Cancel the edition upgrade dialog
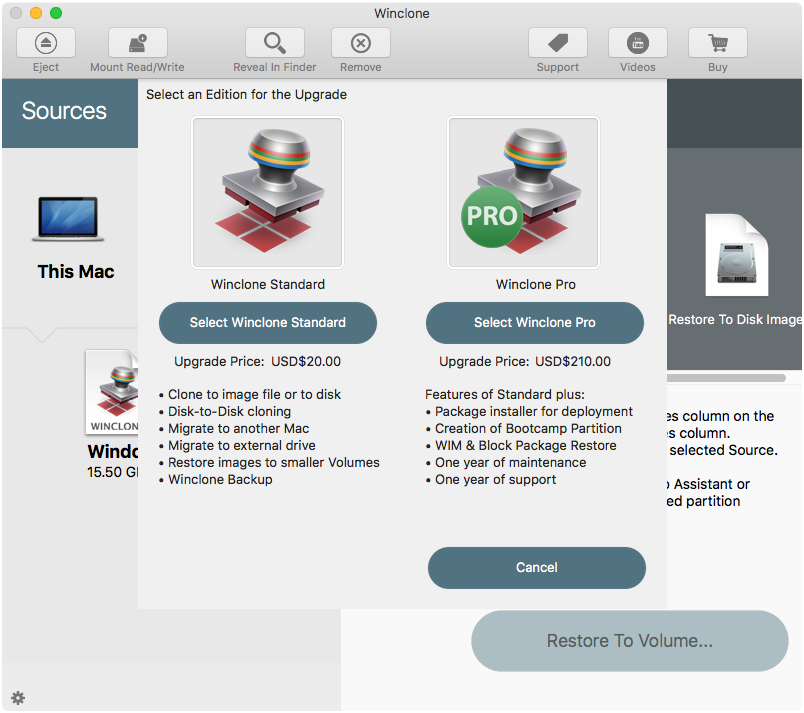The image size is (804, 713). pos(537,567)
